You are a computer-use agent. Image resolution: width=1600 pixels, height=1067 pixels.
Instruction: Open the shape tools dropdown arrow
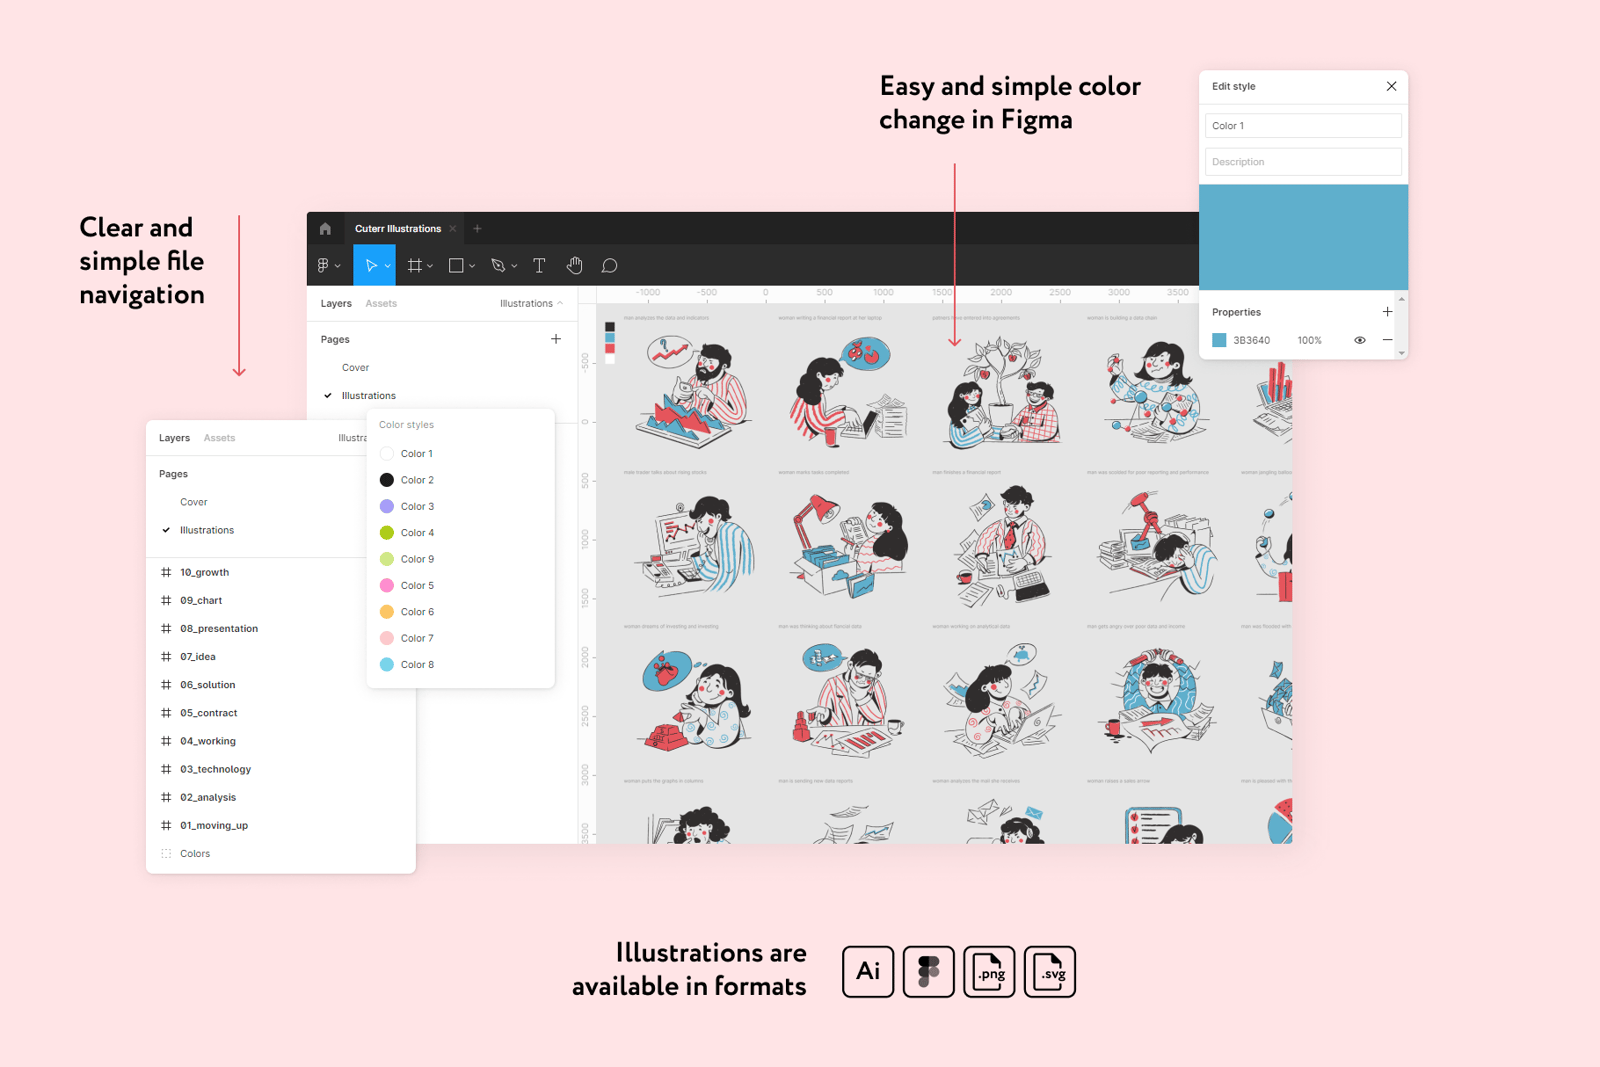coord(472,267)
